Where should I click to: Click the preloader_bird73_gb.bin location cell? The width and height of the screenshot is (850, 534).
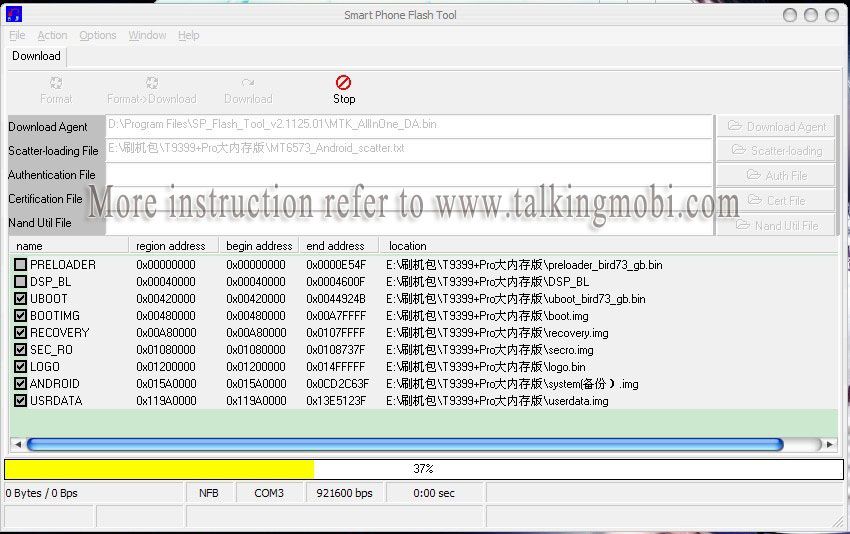(x=524, y=265)
